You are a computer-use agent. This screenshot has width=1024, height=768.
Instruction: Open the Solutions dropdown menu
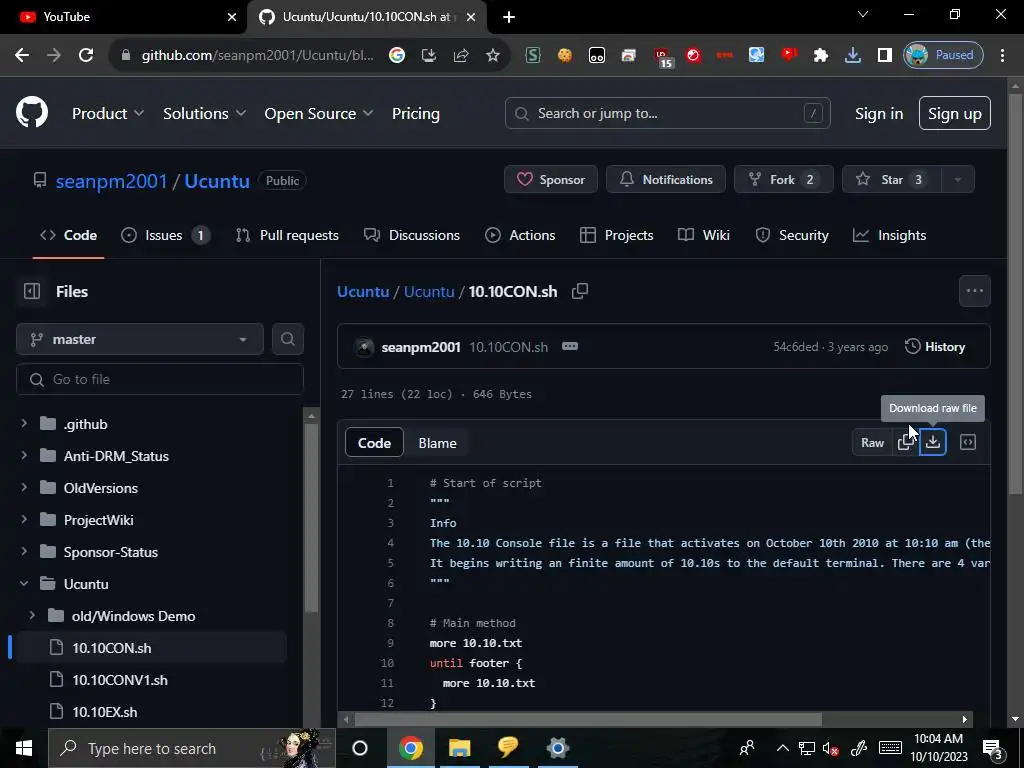pyautogui.click(x=204, y=113)
